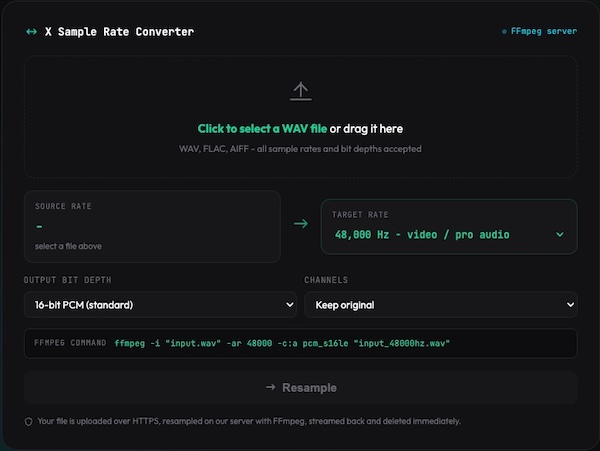The width and height of the screenshot is (600, 451).
Task: Click the upload arrow icon in drop zone
Action: (x=301, y=91)
